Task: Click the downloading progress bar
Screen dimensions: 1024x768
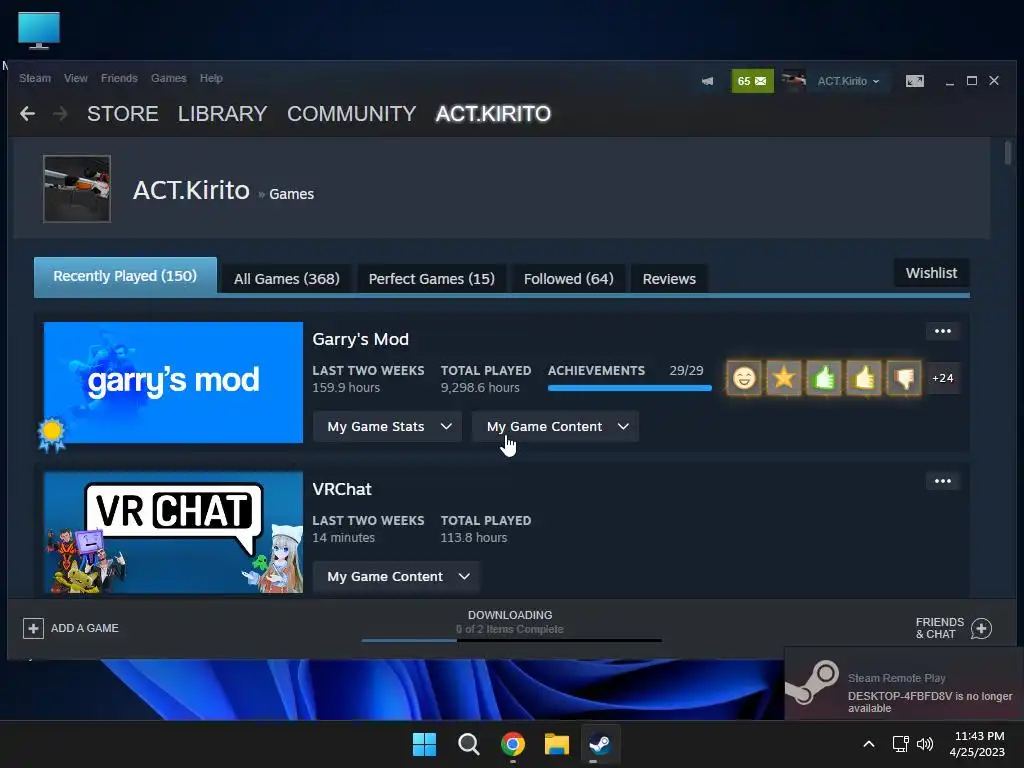Action: click(x=511, y=641)
